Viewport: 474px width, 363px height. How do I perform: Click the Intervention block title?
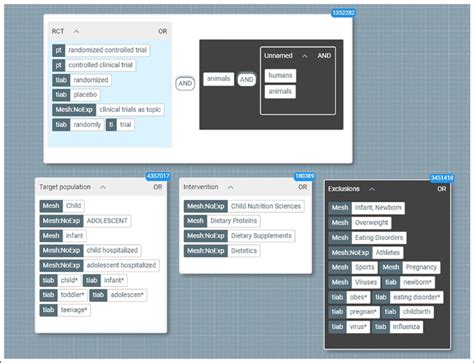pos(201,187)
